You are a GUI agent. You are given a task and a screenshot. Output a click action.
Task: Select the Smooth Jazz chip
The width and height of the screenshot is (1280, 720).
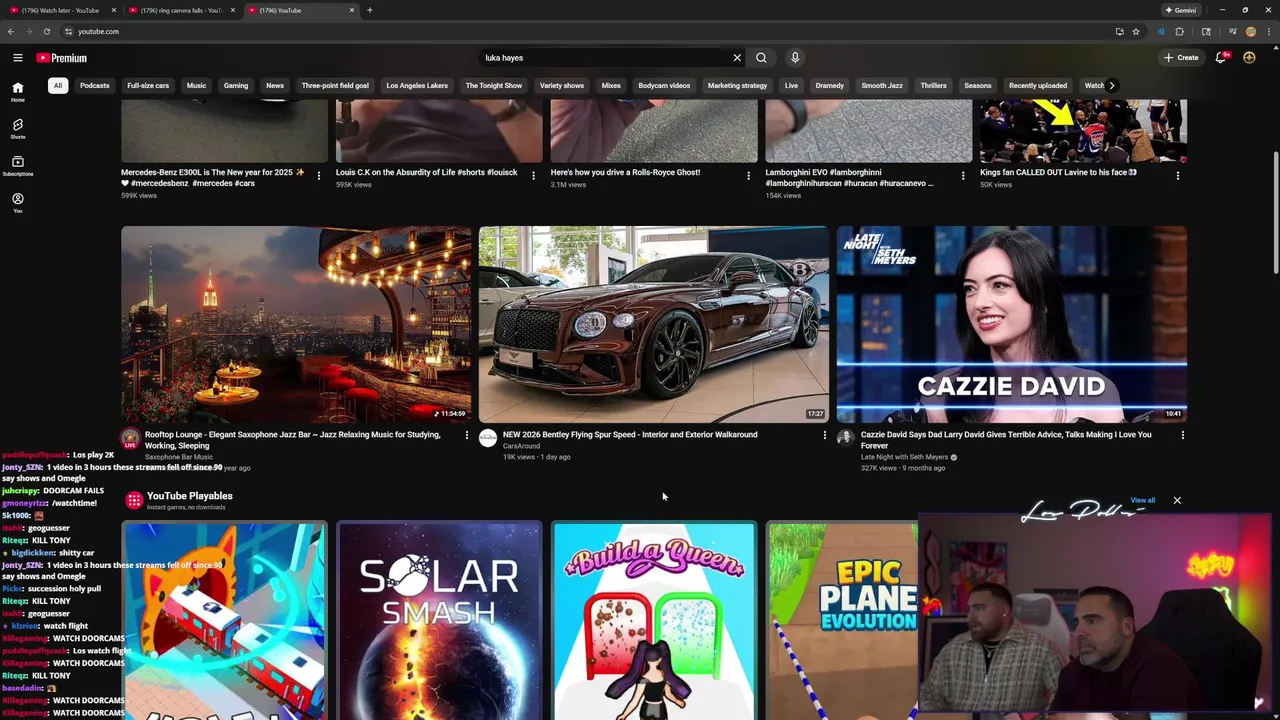click(882, 85)
